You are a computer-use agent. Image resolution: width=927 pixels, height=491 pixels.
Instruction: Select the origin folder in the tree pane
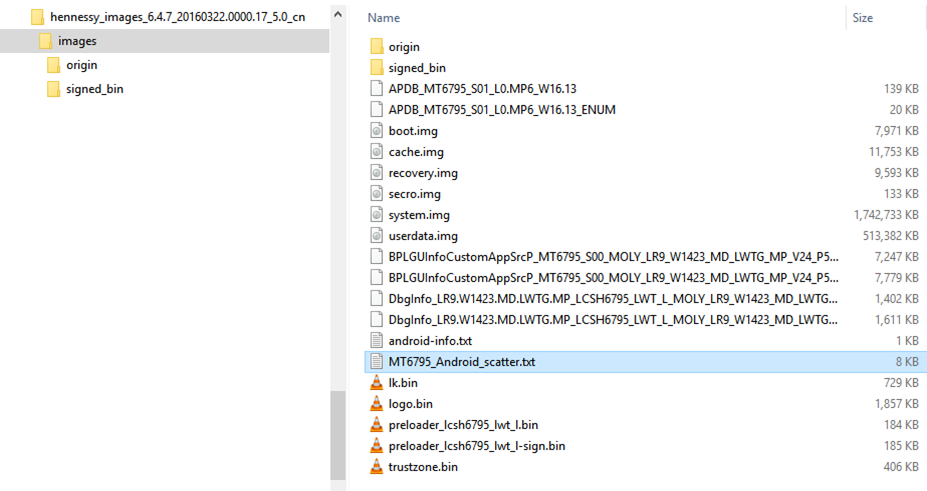coord(82,65)
